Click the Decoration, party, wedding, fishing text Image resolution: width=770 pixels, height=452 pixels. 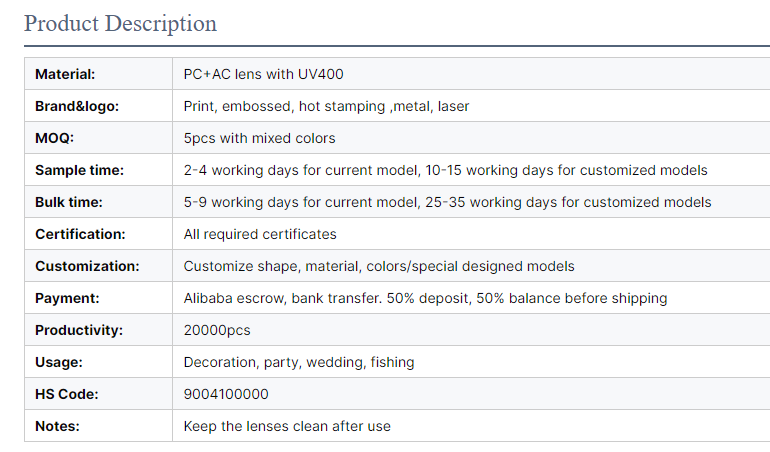[299, 362]
